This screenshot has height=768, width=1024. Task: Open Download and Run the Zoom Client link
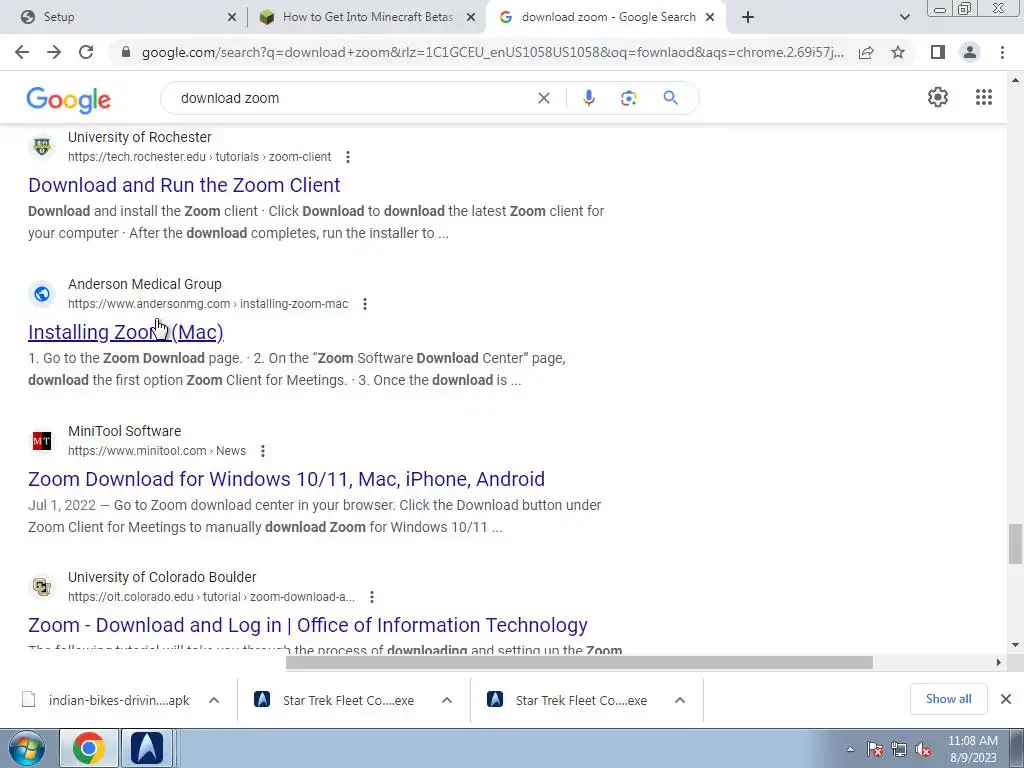(x=184, y=185)
